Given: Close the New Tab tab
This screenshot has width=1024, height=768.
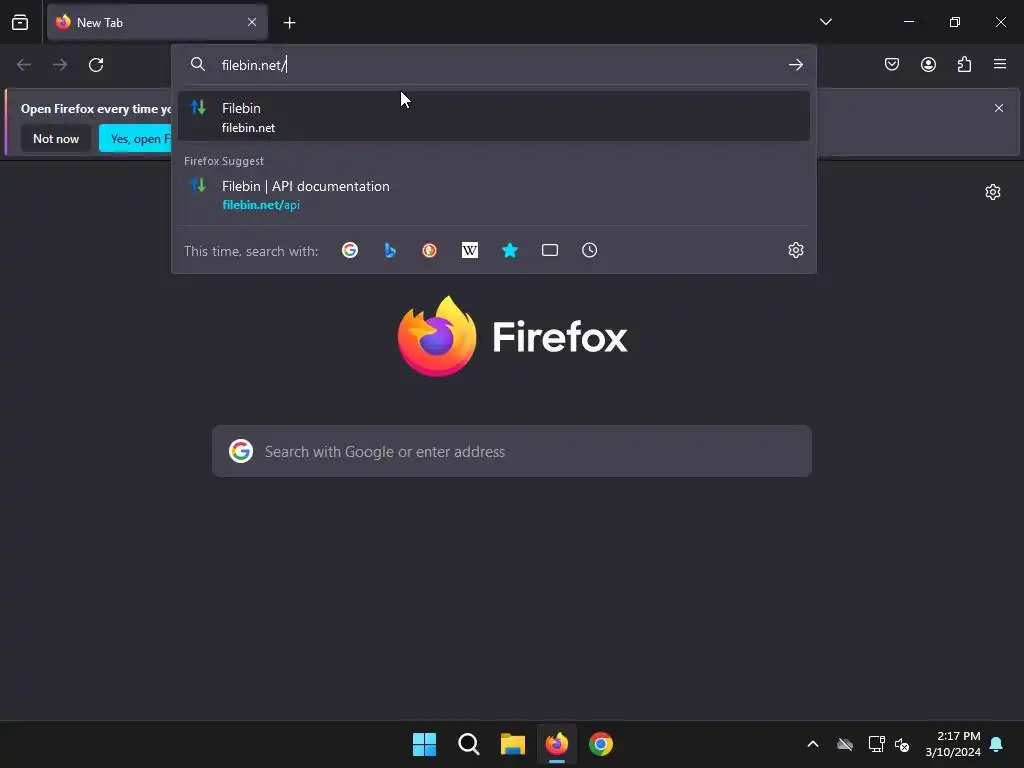Looking at the screenshot, I should point(251,22).
